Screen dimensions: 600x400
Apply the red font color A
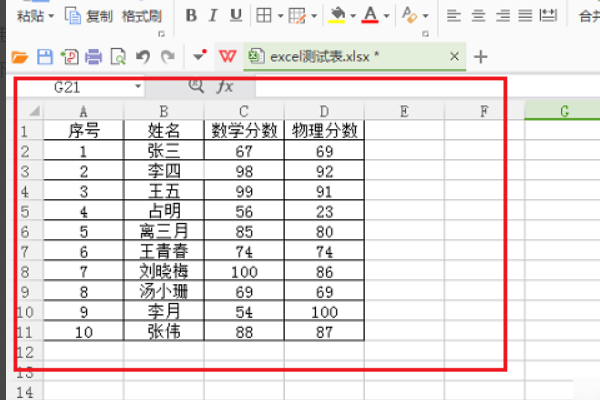click(x=370, y=15)
